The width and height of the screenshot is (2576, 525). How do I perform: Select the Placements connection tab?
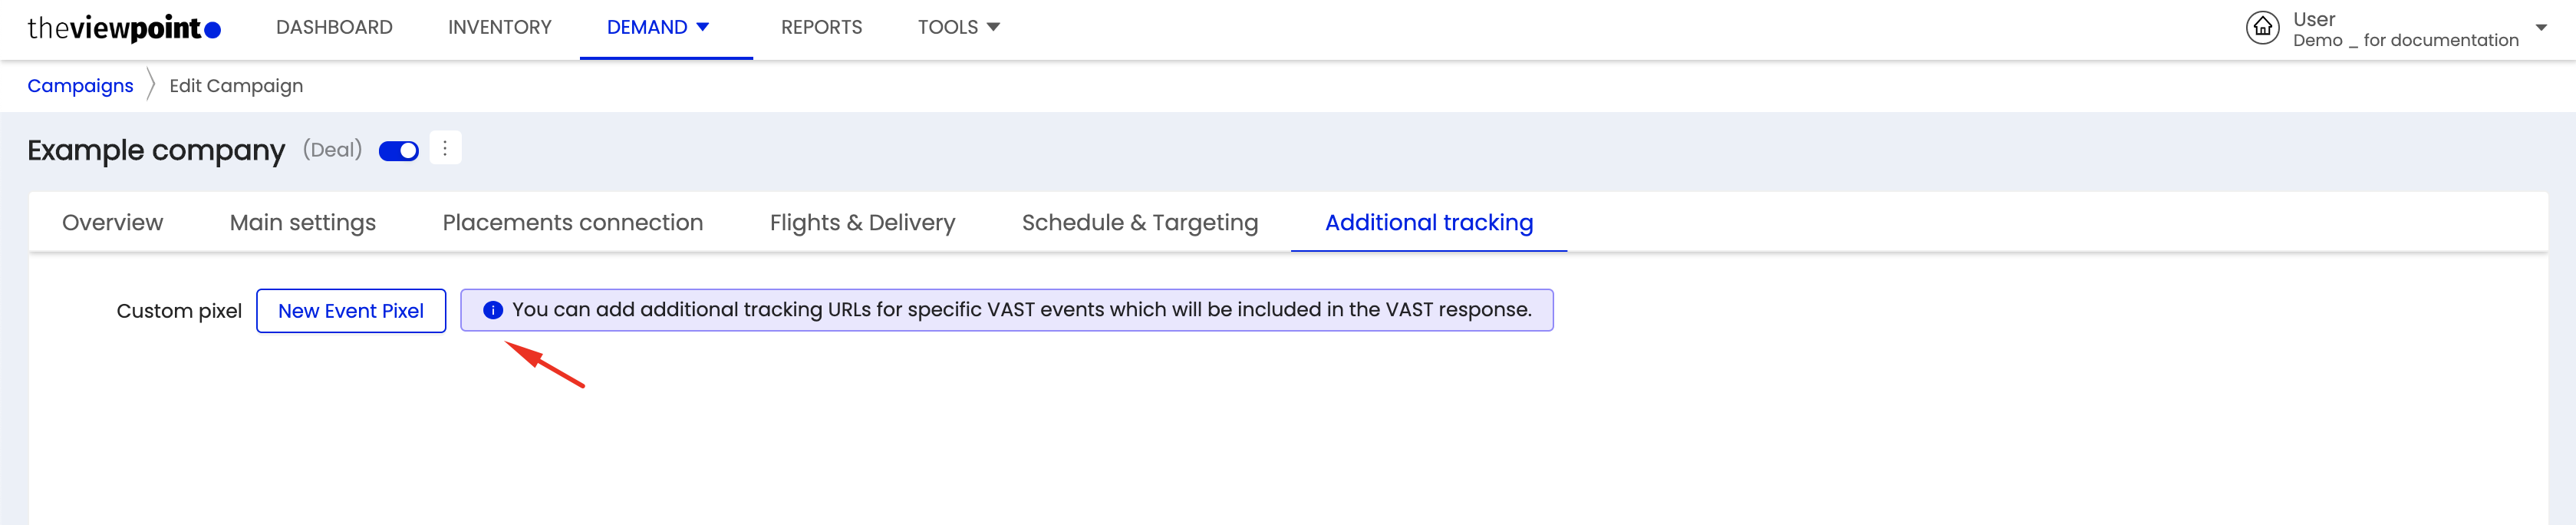573,222
